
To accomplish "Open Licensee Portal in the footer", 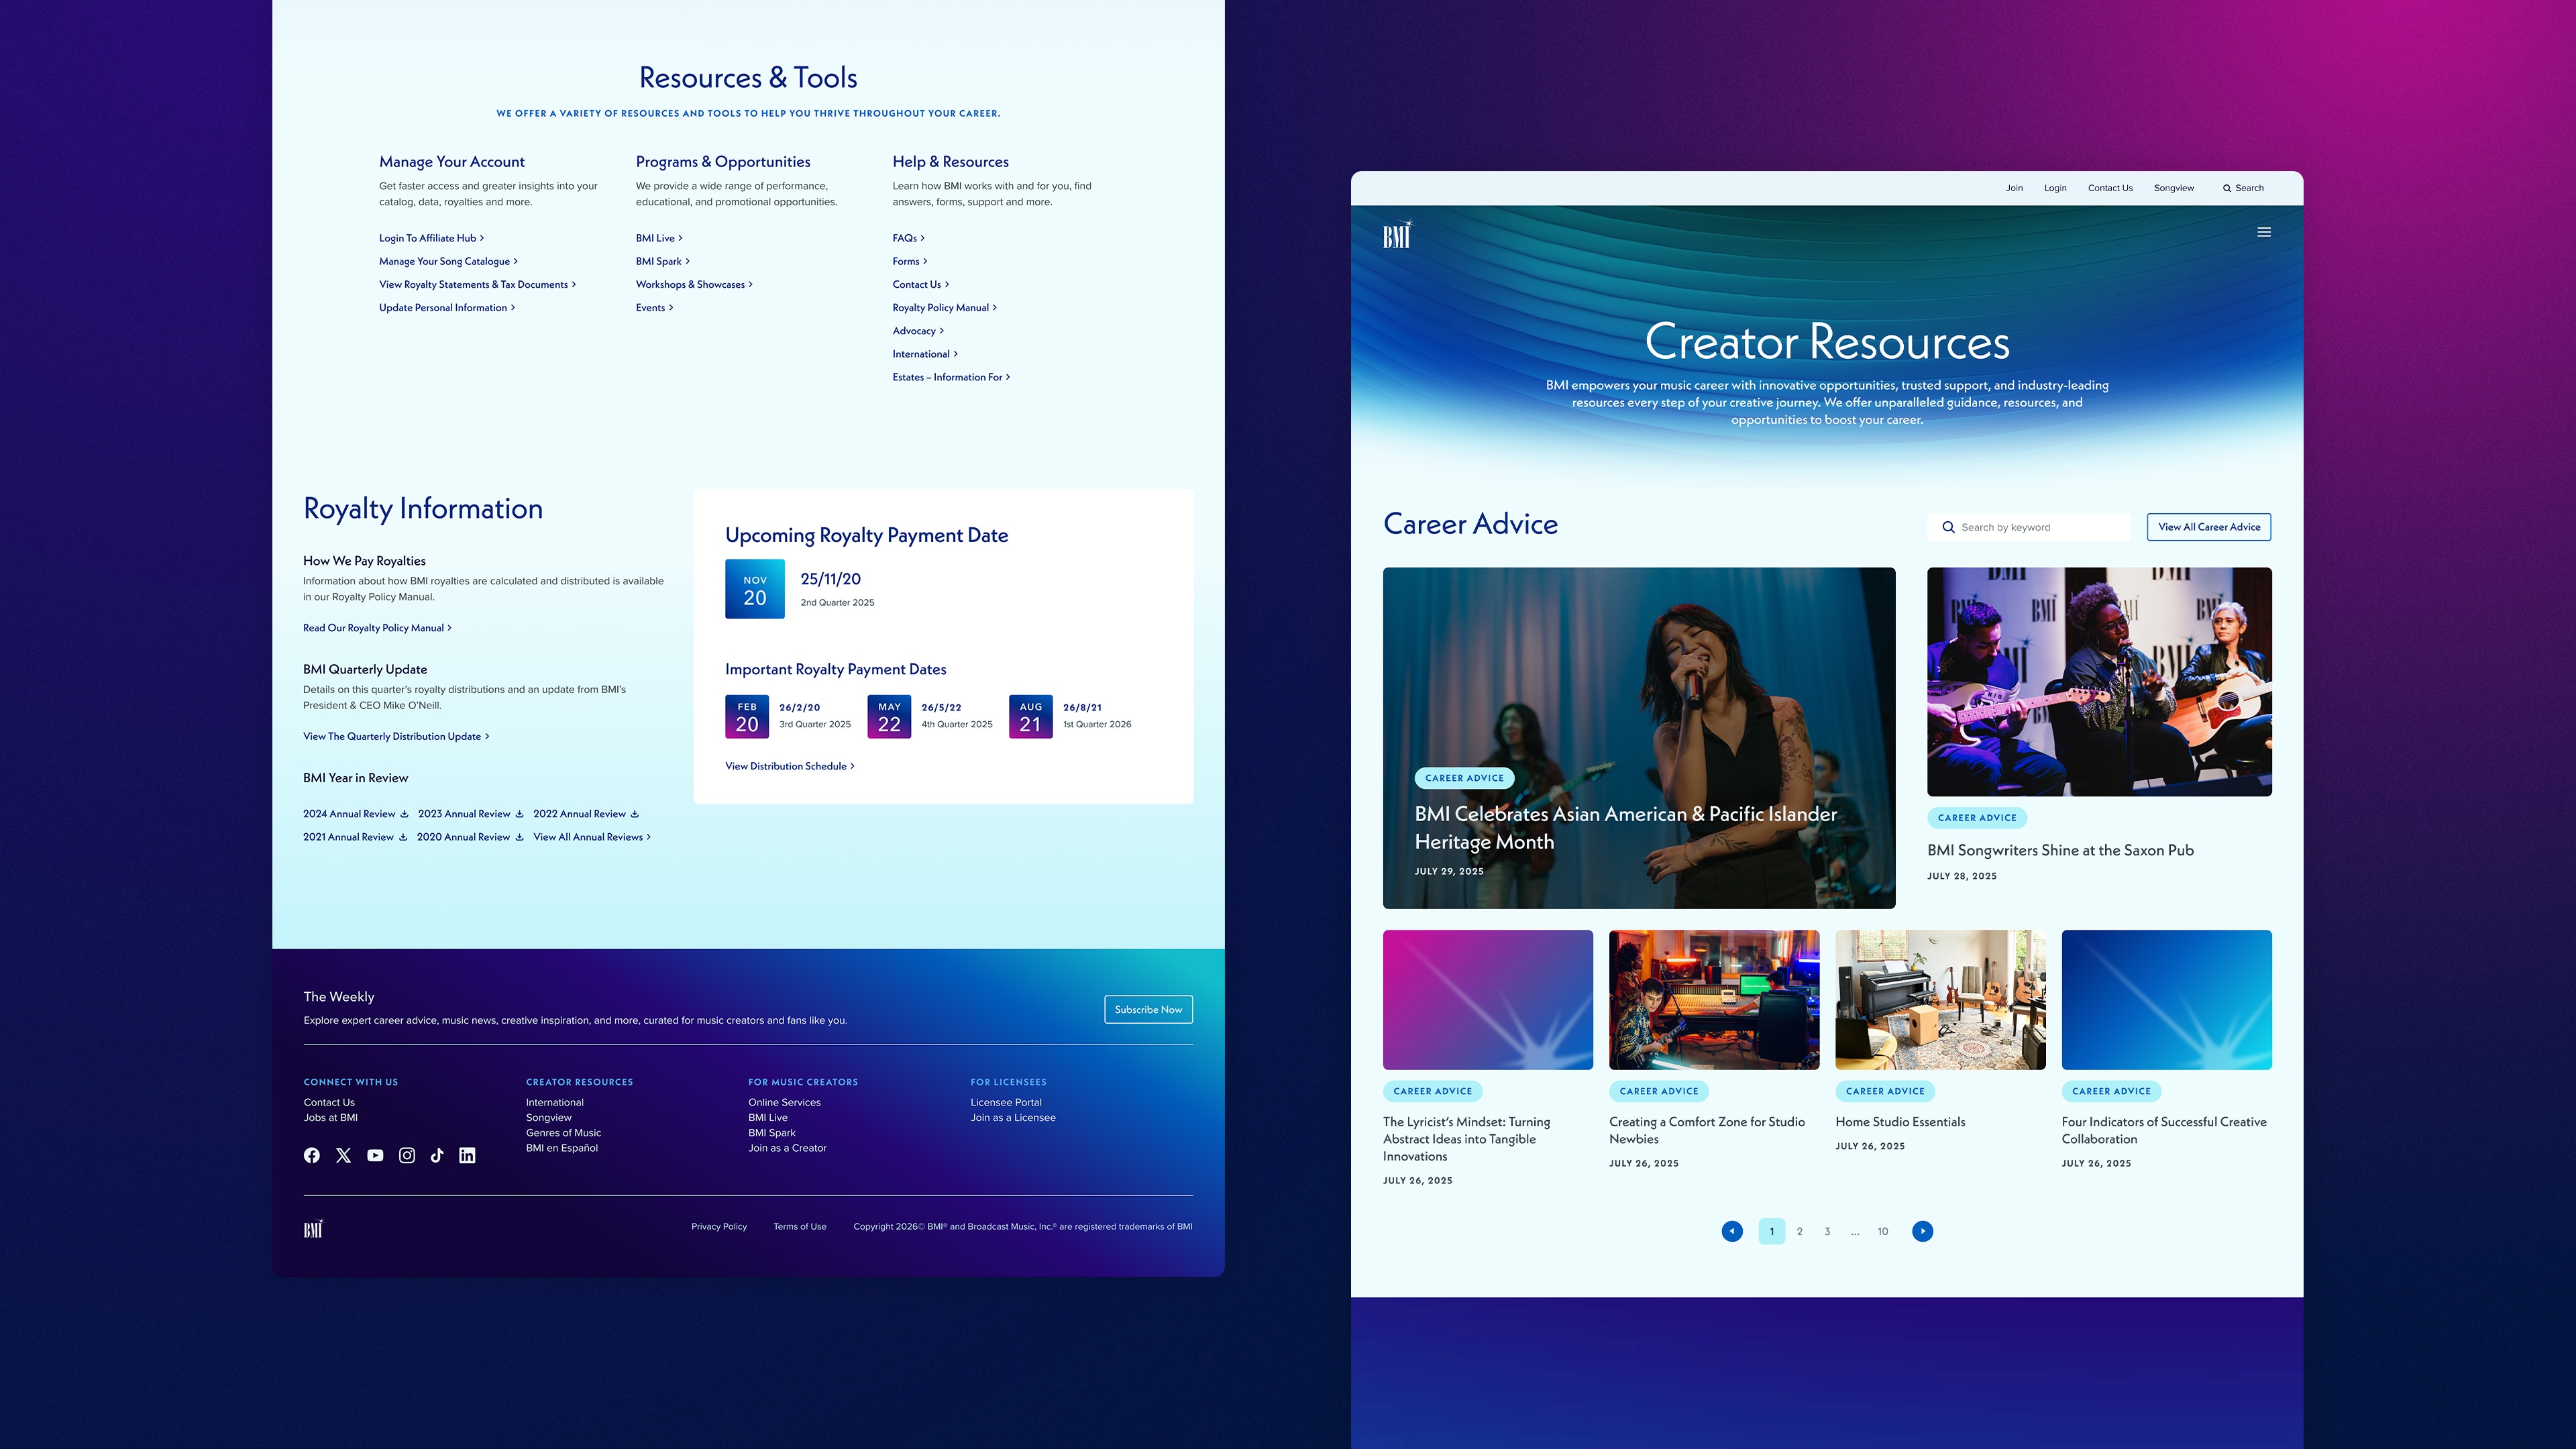I will [1006, 1102].
